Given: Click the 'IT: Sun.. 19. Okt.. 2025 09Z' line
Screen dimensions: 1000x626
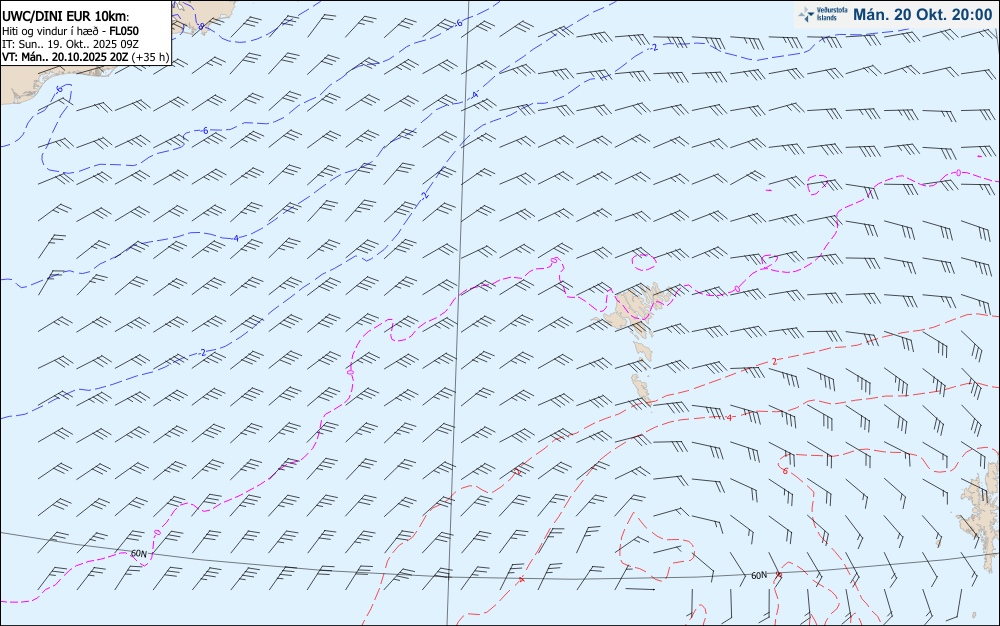Looking at the screenshot, I should (70, 44).
